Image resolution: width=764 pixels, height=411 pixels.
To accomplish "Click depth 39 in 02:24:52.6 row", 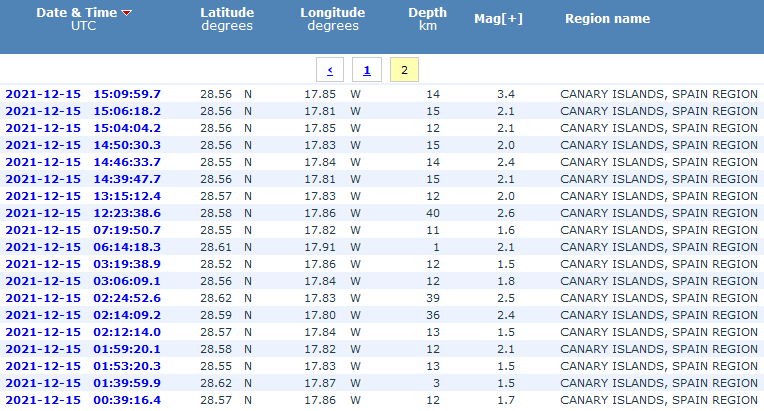I will pos(433,299).
